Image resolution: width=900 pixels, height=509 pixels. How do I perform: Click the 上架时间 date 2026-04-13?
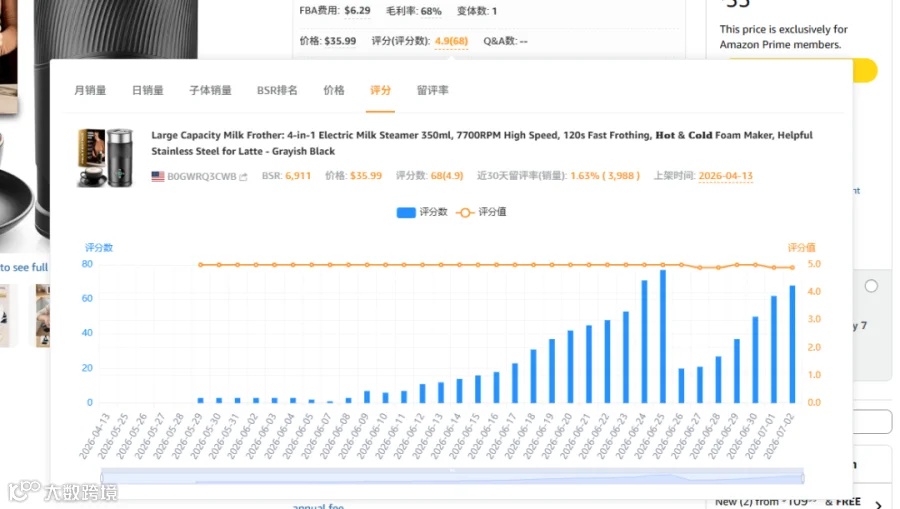click(726, 176)
